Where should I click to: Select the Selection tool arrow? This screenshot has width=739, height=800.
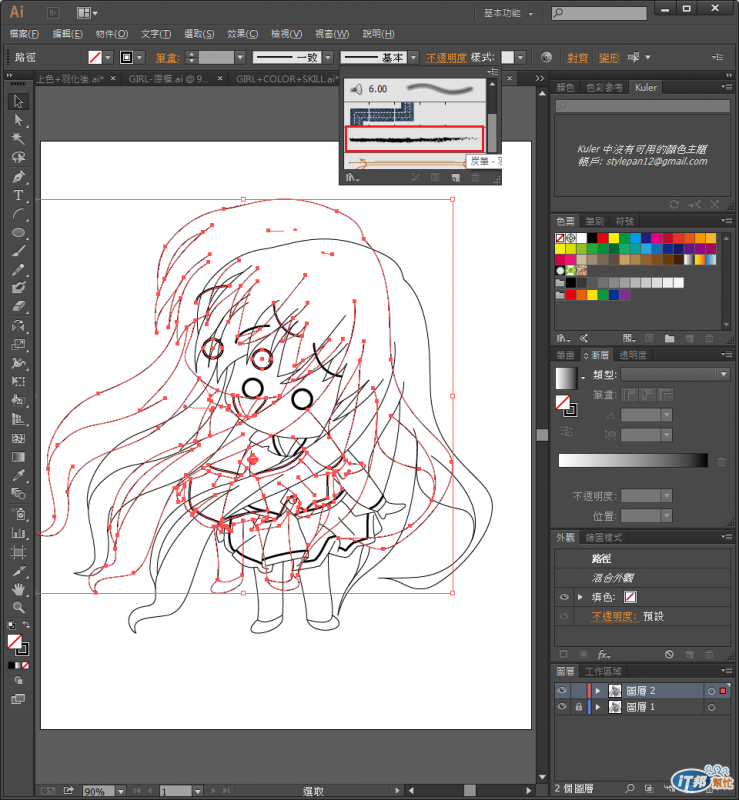18,102
